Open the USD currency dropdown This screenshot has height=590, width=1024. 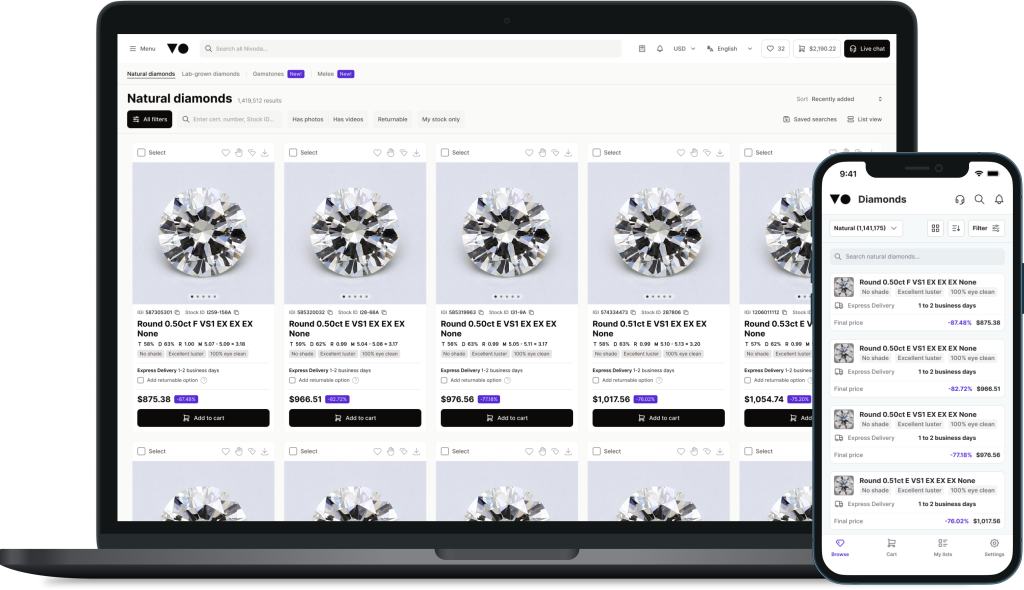[684, 48]
